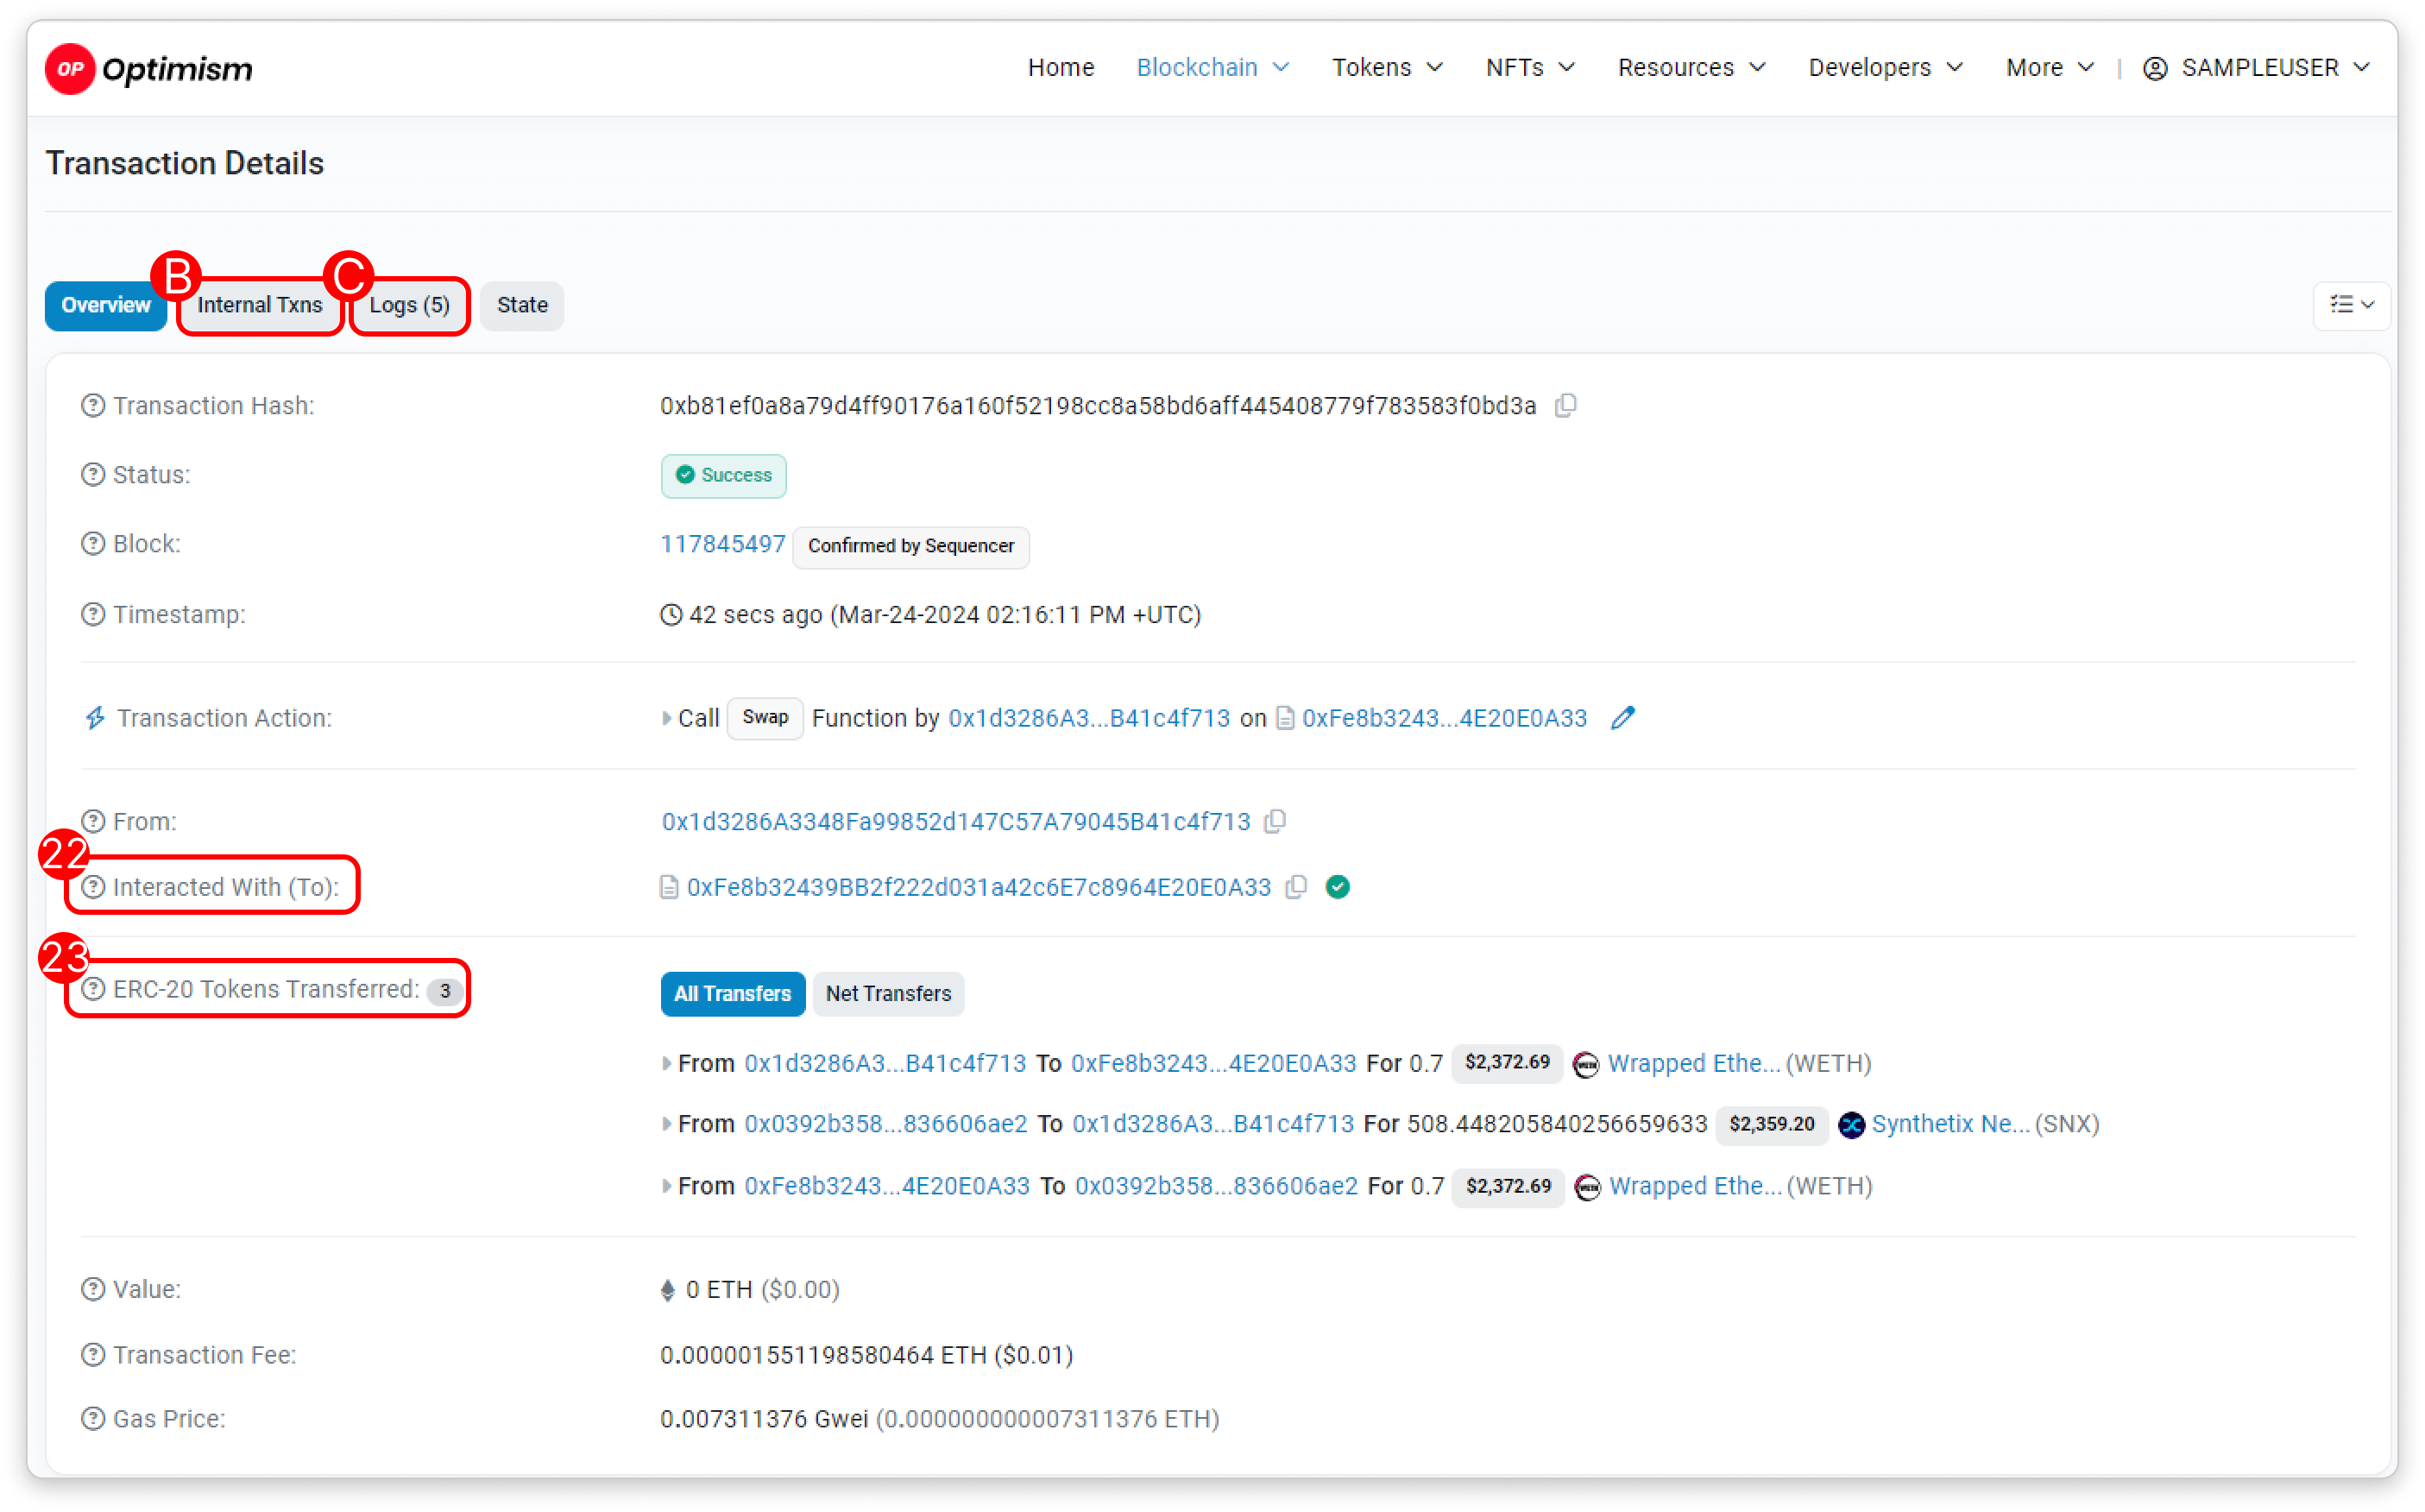Screen dimensions: 2425x1512
Task: Open the More dropdown menu
Action: click(x=2049, y=68)
